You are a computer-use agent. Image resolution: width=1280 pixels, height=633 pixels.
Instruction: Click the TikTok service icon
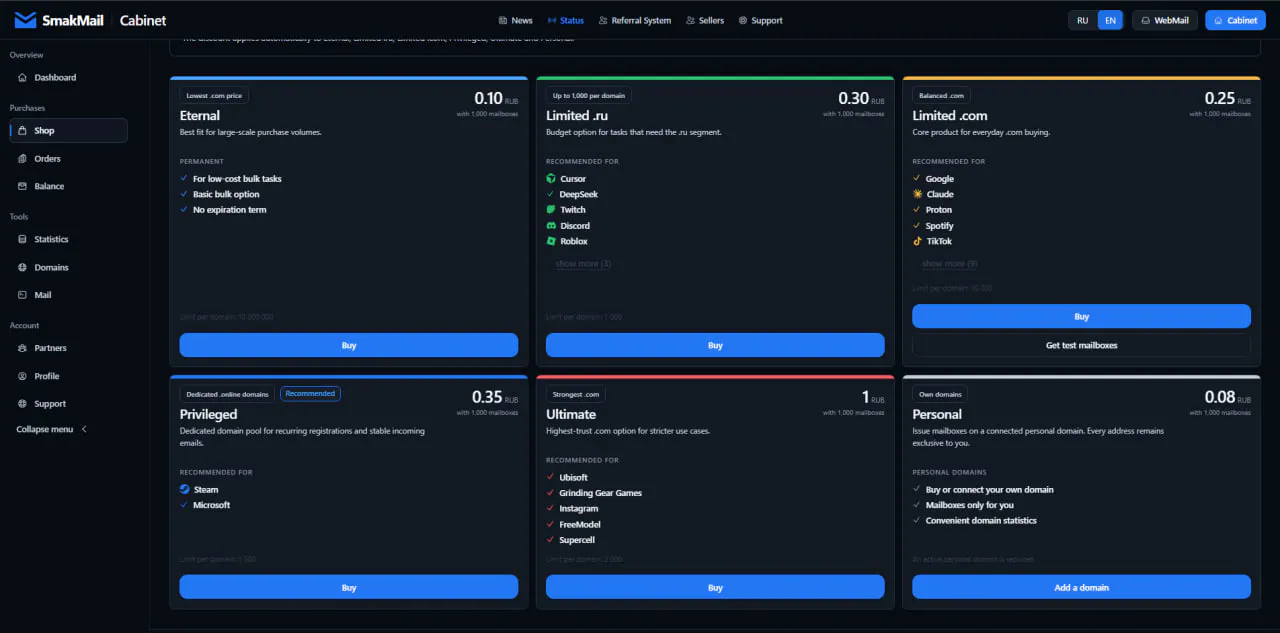(917, 241)
